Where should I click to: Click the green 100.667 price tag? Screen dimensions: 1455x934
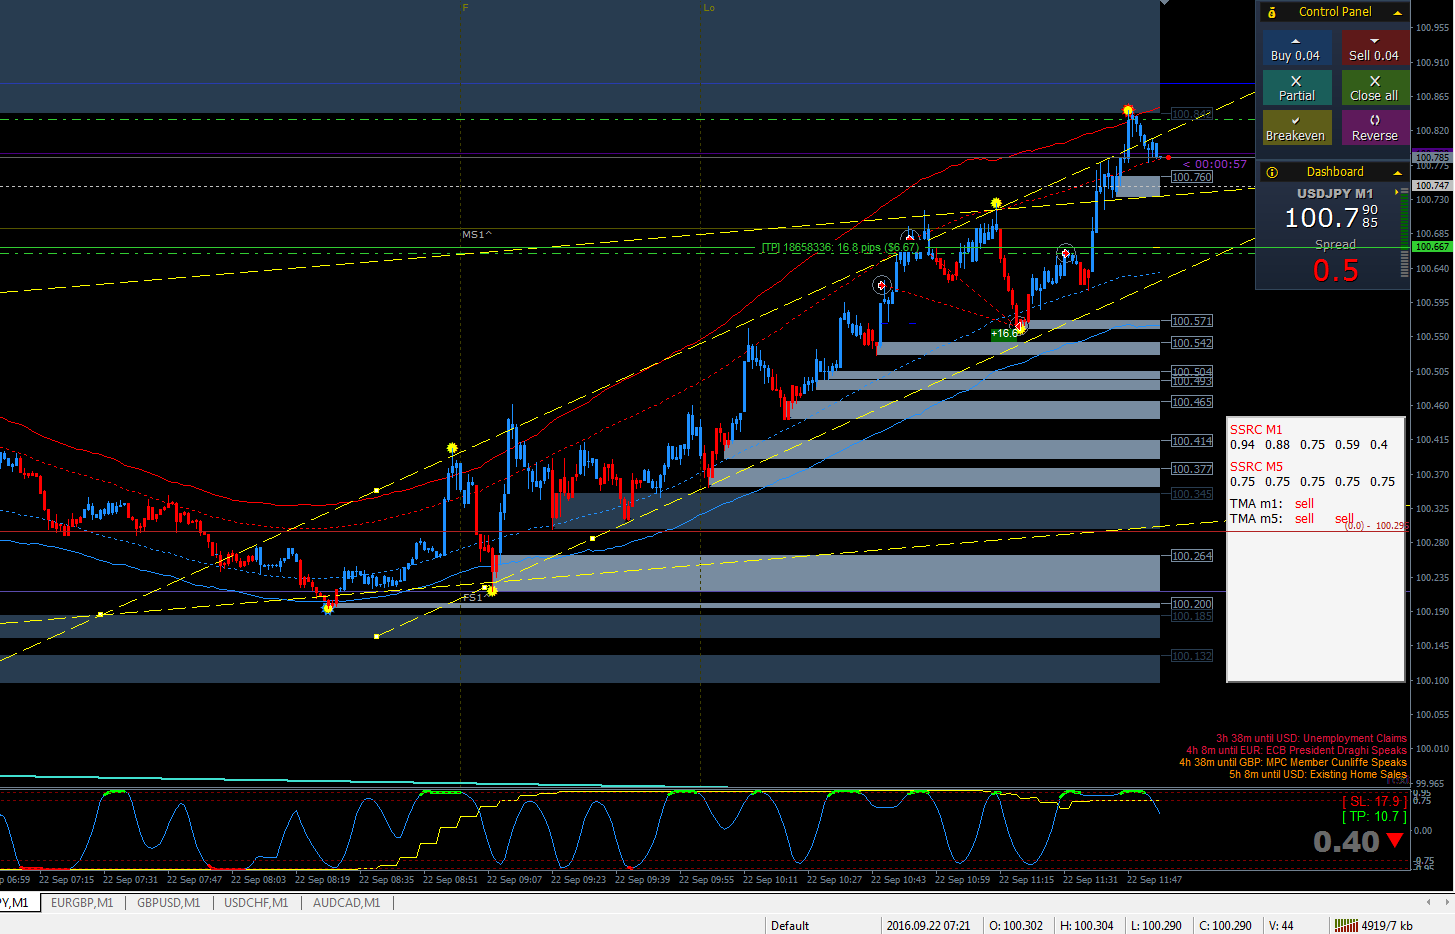(x=1432, y=246)
